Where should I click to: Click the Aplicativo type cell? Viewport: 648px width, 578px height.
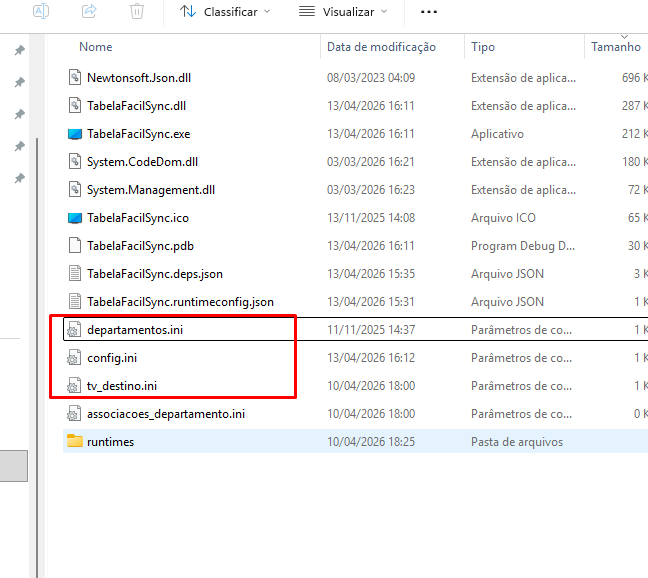497,134
